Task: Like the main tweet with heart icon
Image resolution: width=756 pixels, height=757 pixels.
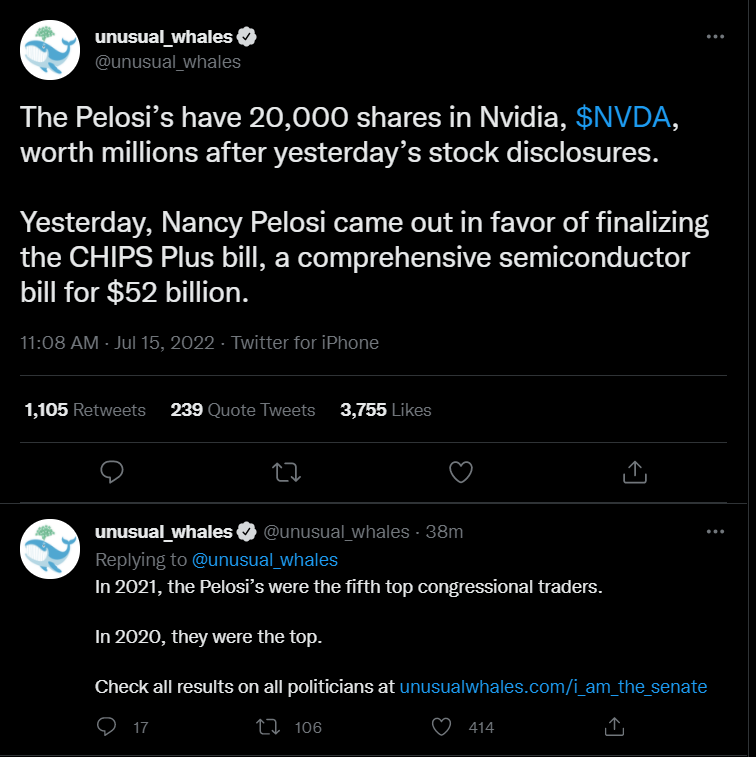Action: pyautogui.click(x=461, y=472)
